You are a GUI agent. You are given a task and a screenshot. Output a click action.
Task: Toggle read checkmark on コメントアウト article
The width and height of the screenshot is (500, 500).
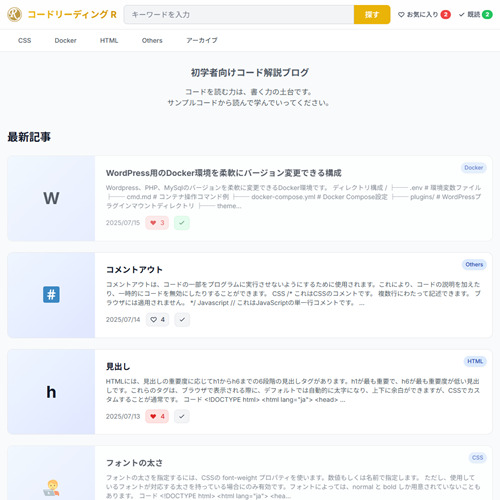[182, 319]
